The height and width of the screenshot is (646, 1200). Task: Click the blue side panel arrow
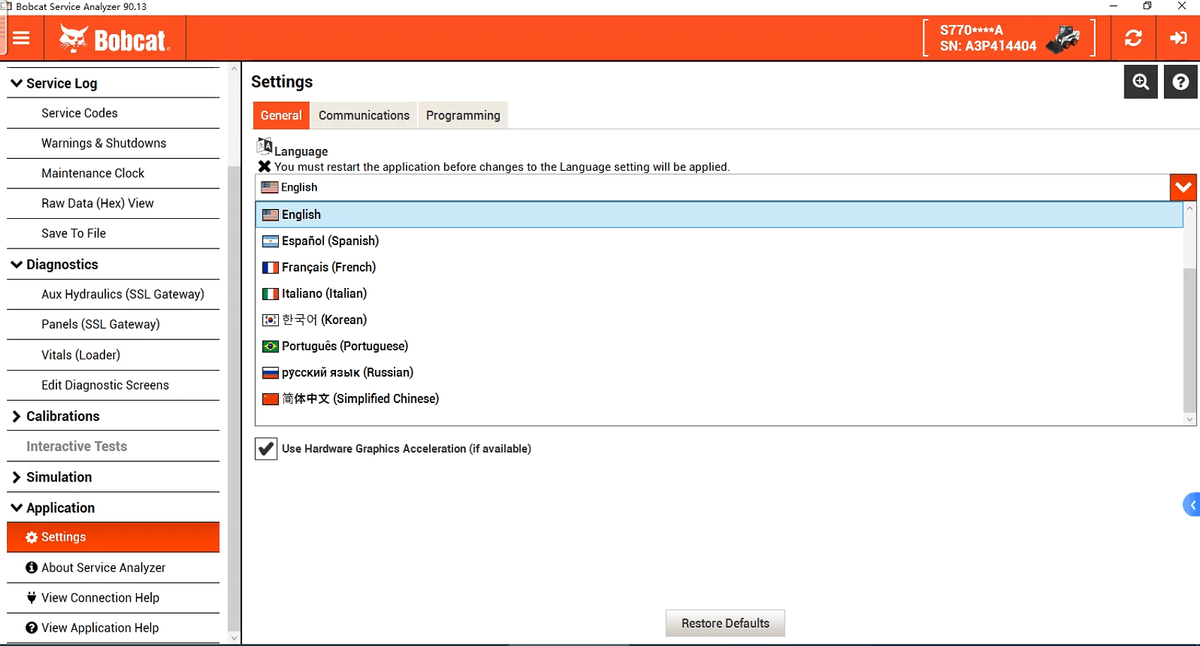click(x=1191, y=505)
